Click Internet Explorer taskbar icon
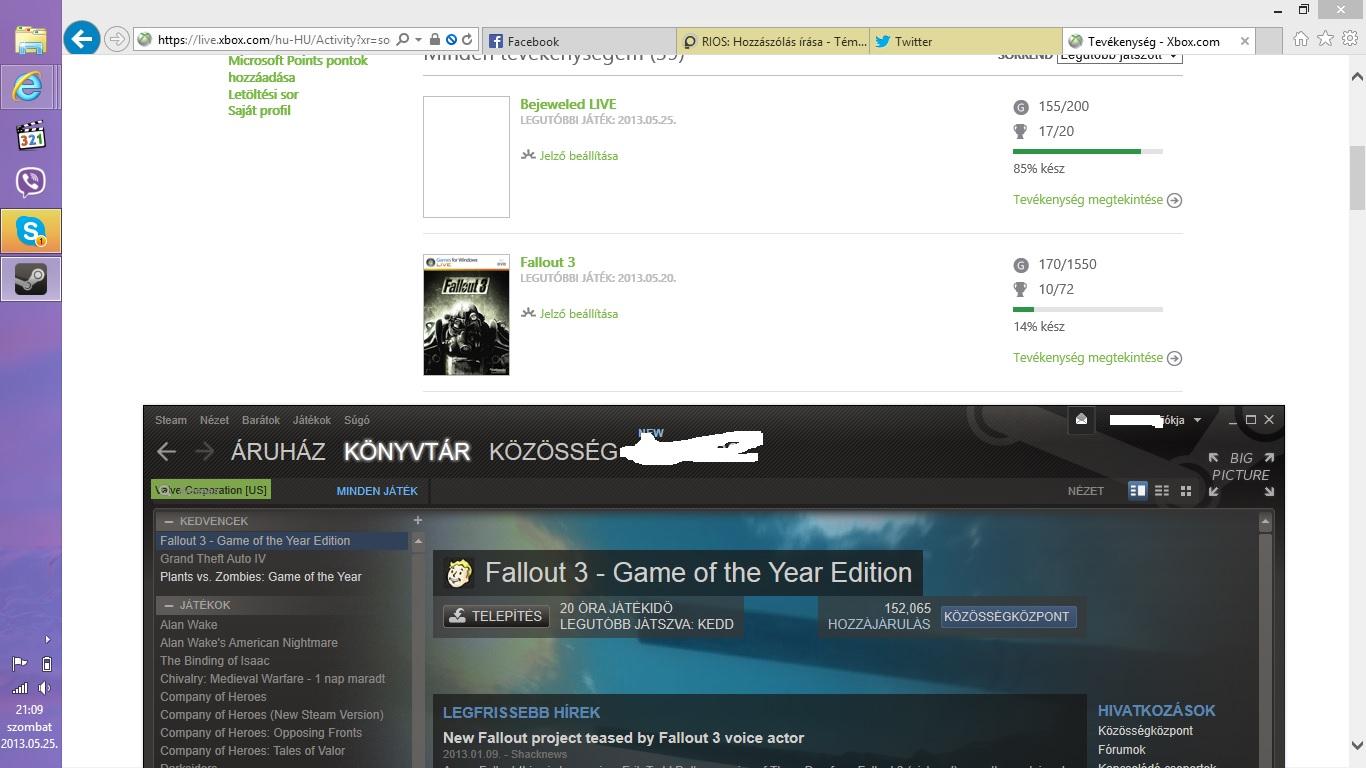The image size is (1366, 768). (28, 87)
